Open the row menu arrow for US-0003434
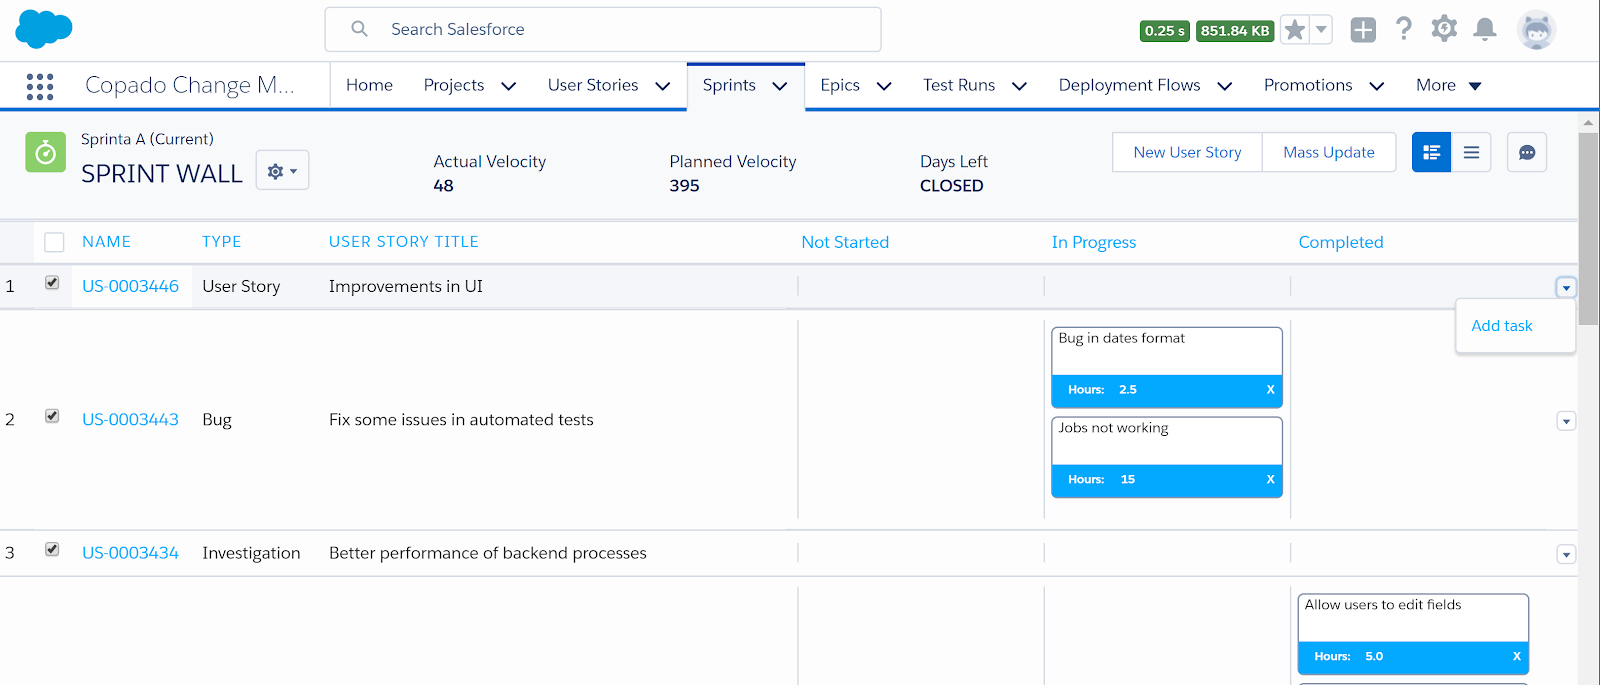This screenshot has height=685, width=1600. (1566, 555)
